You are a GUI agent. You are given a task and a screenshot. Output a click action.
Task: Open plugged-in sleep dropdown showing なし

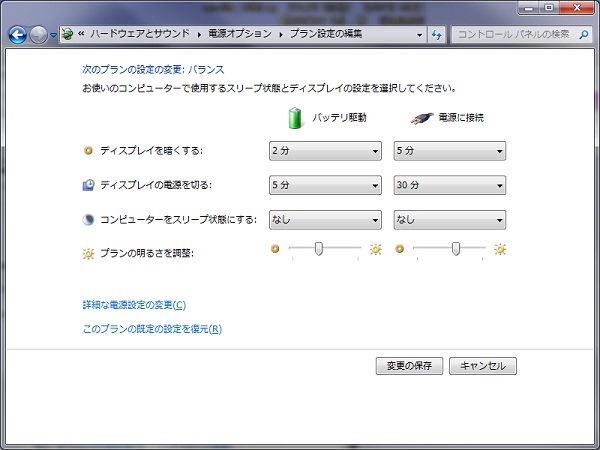[x=450, y=220]
